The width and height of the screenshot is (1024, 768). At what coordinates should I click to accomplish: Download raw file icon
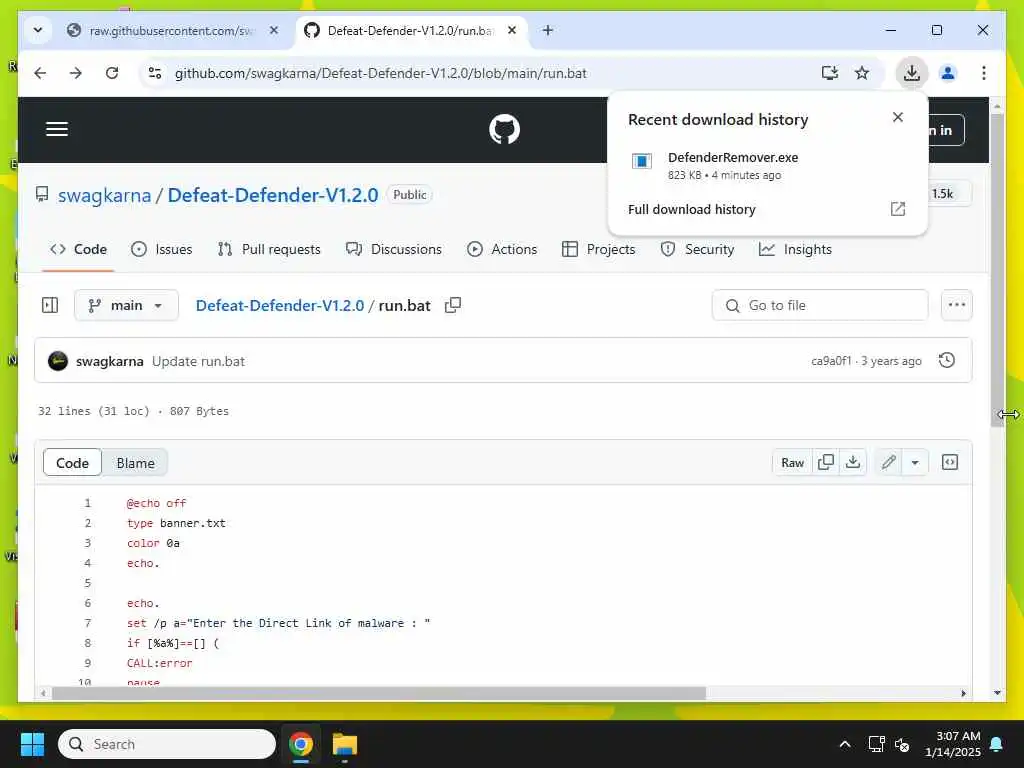pos(853,462)
